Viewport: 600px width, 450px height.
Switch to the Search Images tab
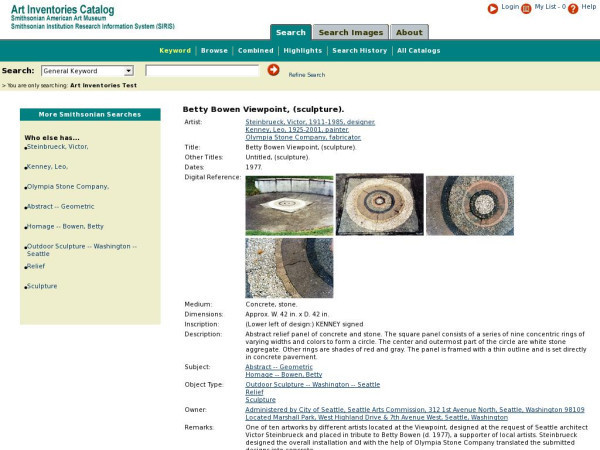(x=351, y=32)
